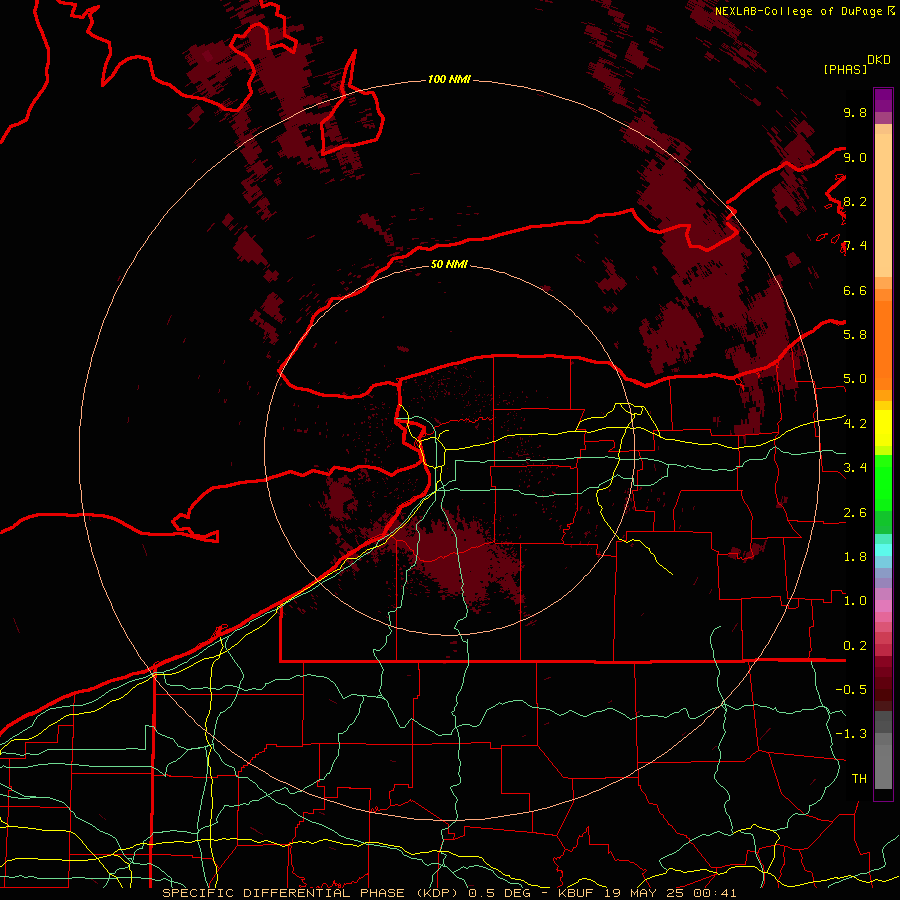This screenshot has height=900, width=900.
Task: Click the 50 NMI range ring label
Action: (449, 264)
